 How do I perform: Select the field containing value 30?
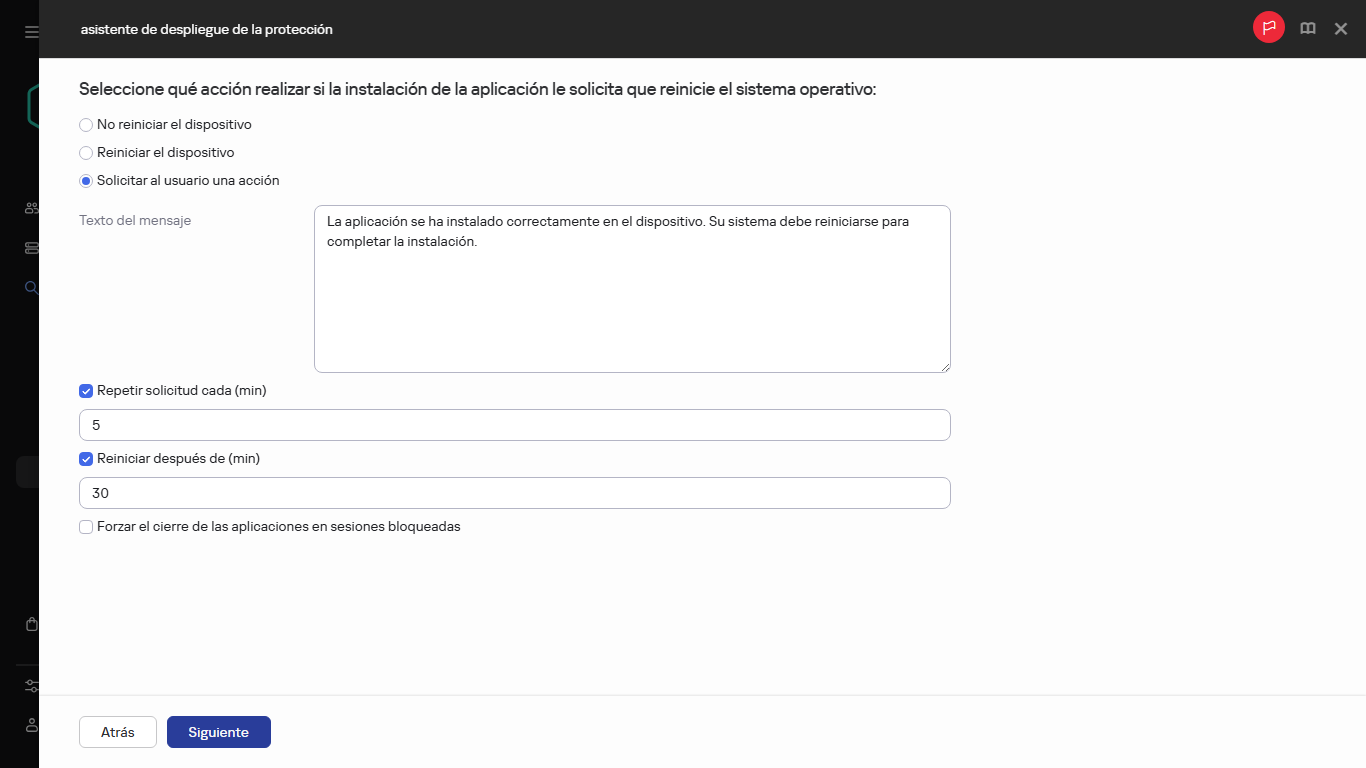(x=514, y=492)
